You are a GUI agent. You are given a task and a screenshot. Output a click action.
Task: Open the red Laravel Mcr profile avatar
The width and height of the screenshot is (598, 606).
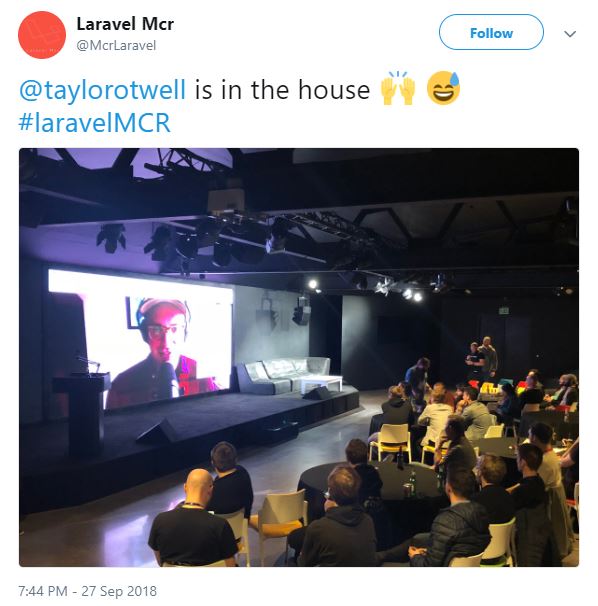42,35
